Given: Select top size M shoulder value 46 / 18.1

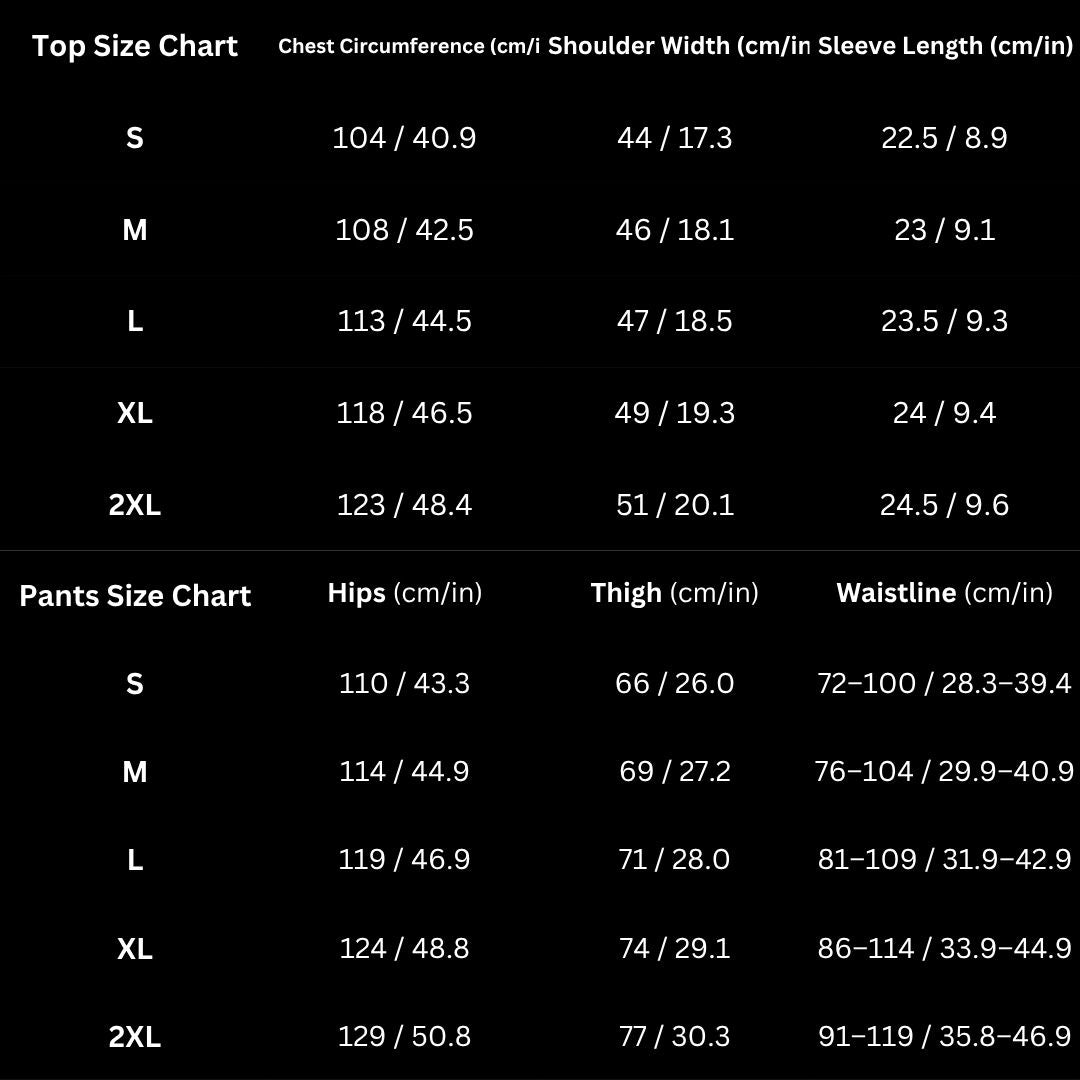Looking at the screenshot, I should point(675,230).
